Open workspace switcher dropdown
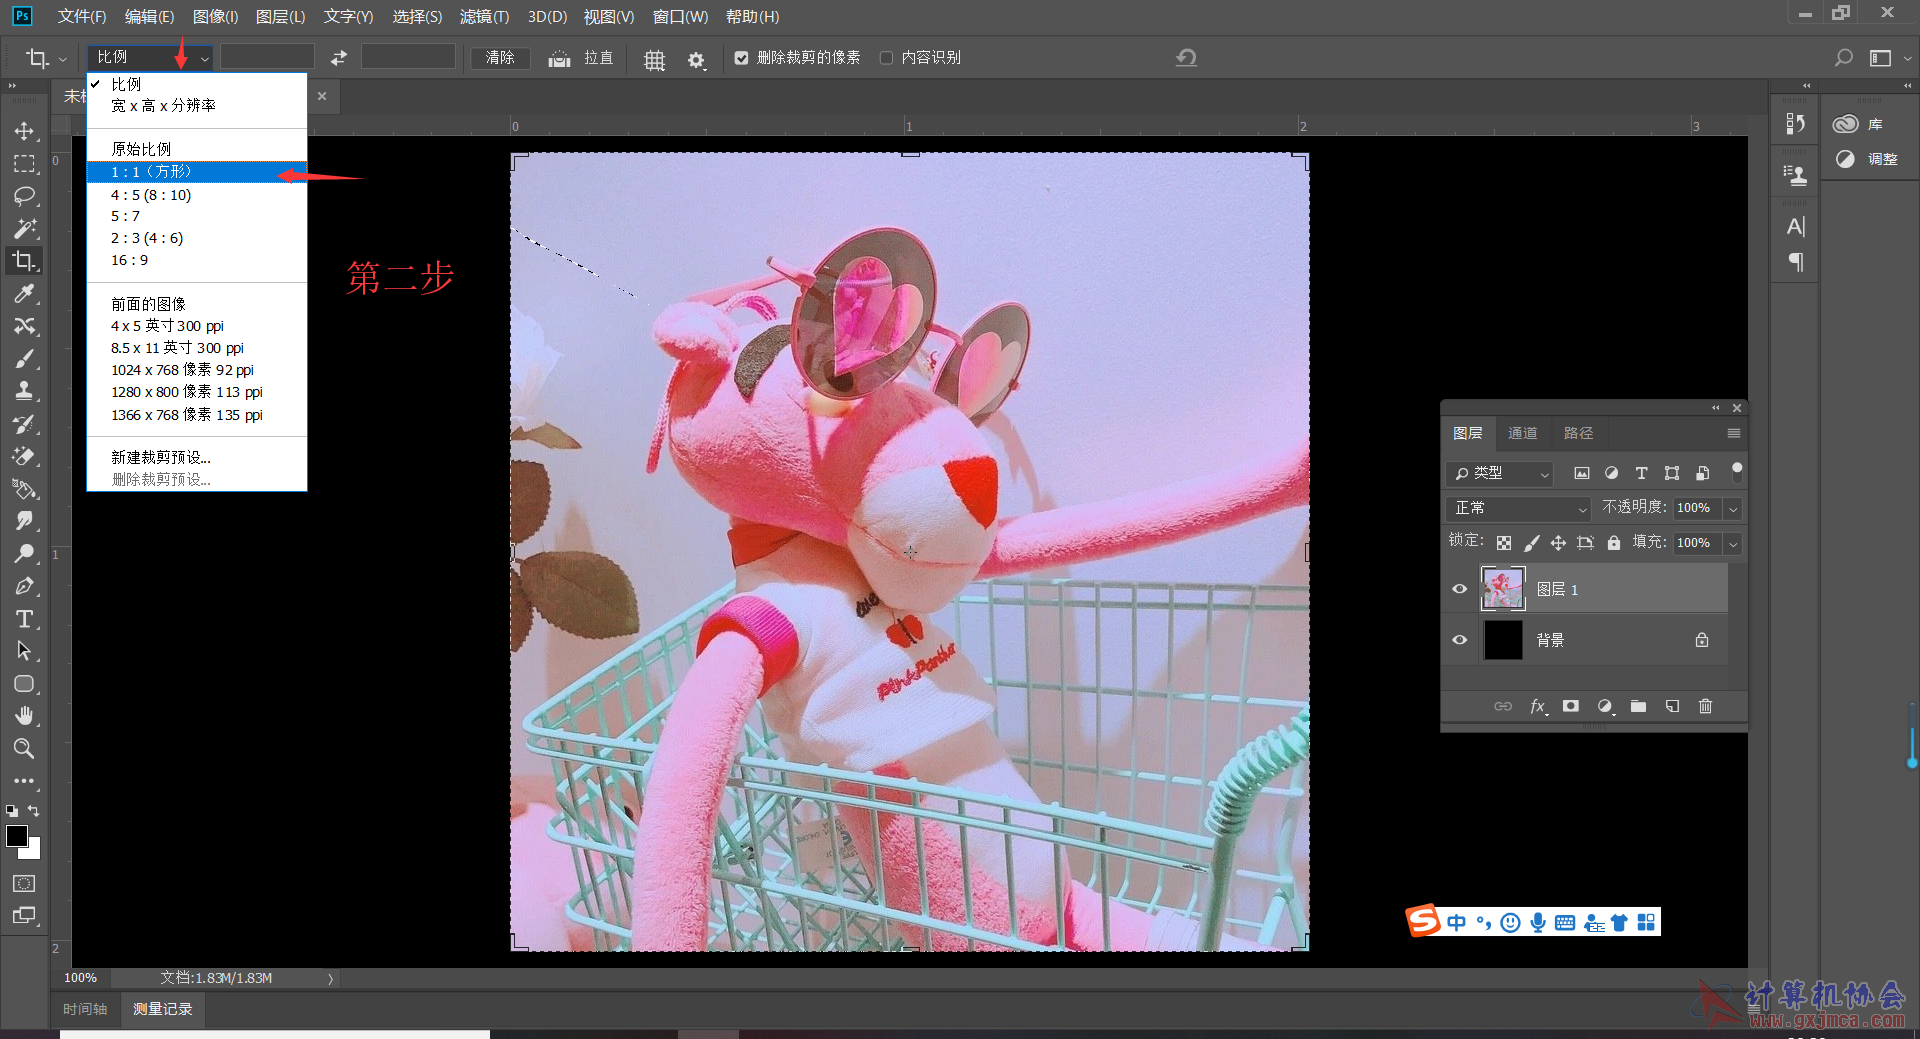This screenshot has width=1920, height=1039. (x=1887, y=58)
